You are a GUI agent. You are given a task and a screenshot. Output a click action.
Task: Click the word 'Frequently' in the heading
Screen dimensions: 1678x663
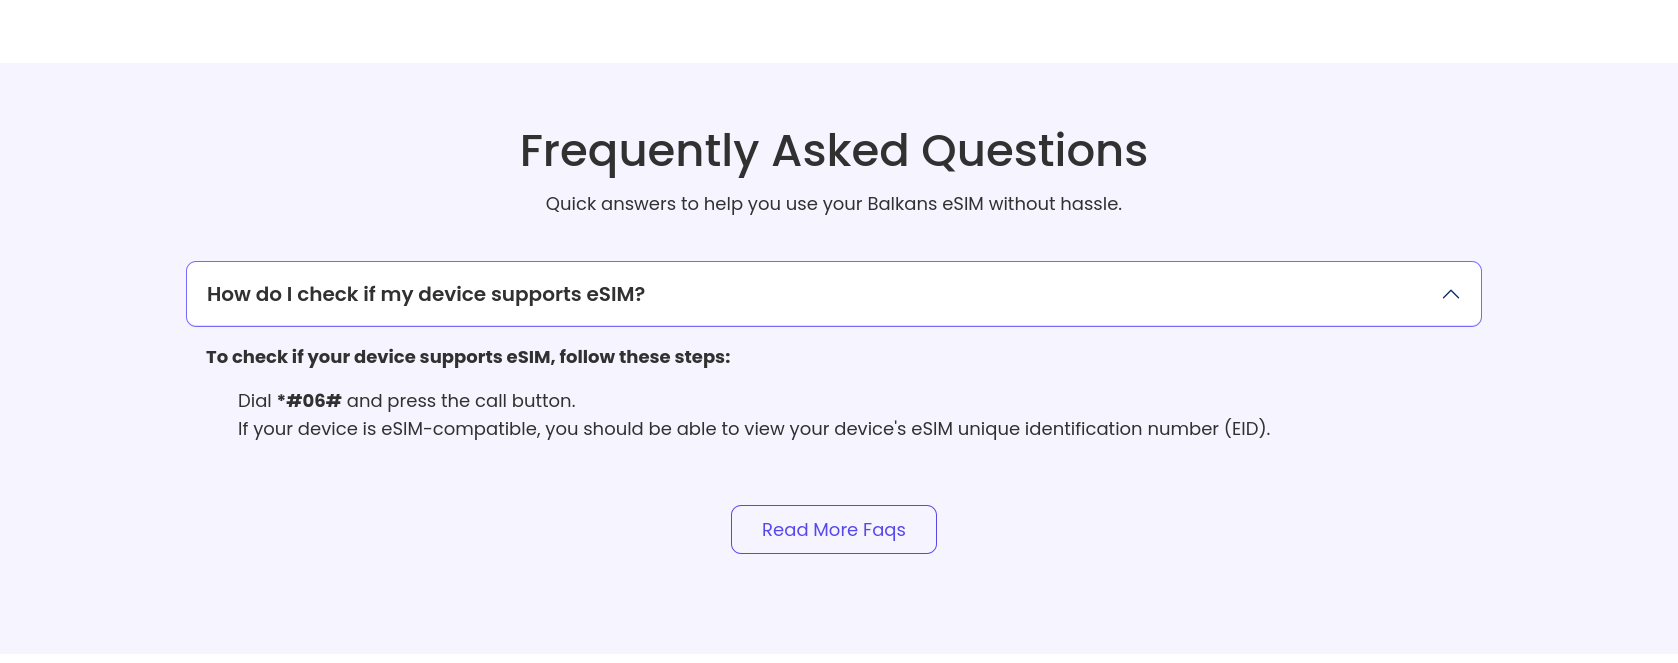click(x=639, y=151)
